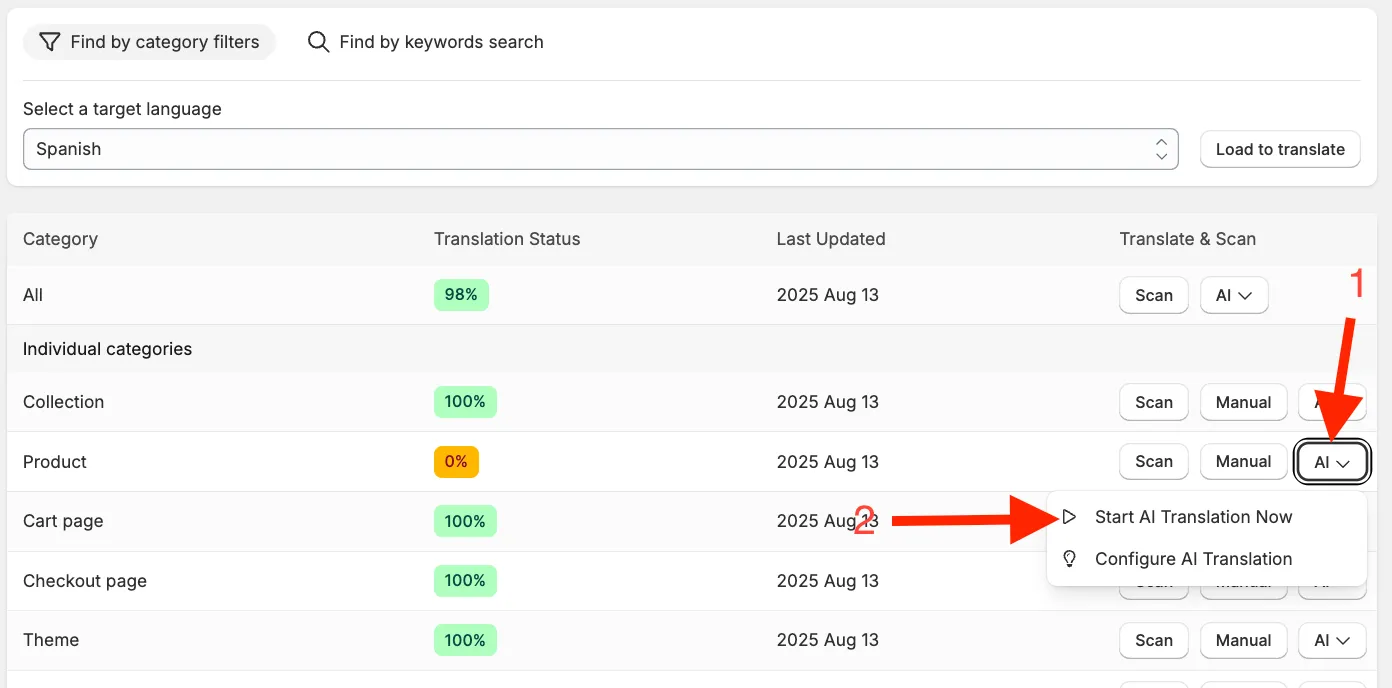1392x688 pixels.
Task: Click the Collection category name
Action: coord(63,402)
